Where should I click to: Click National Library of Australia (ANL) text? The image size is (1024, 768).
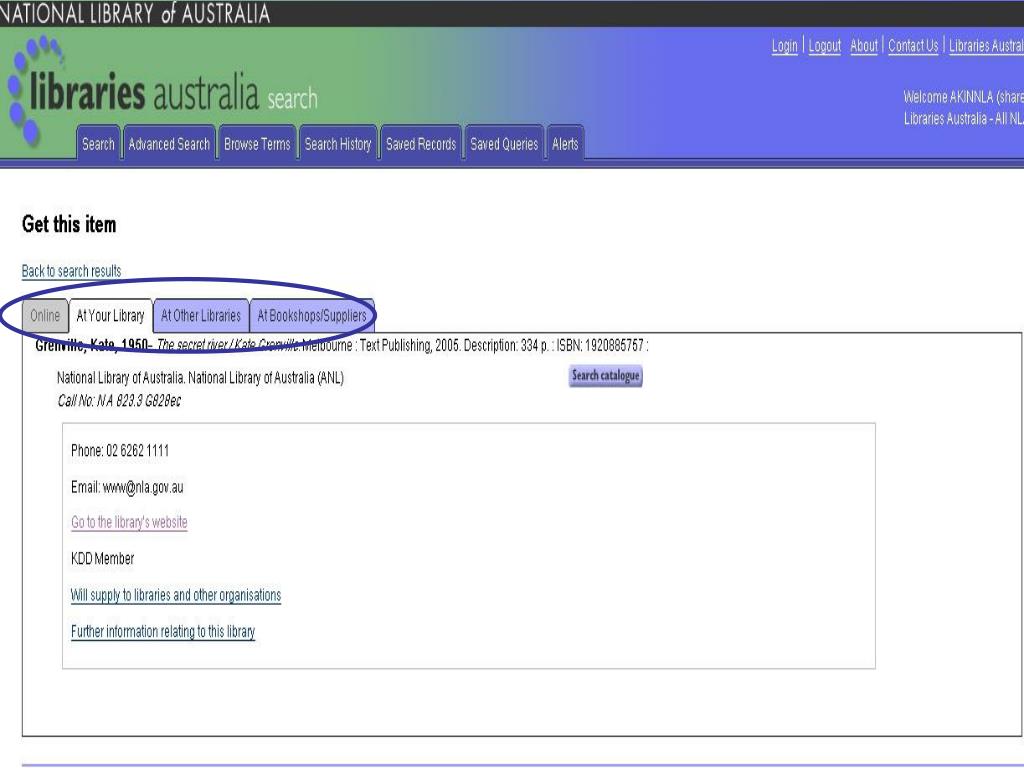coord(266,377)
